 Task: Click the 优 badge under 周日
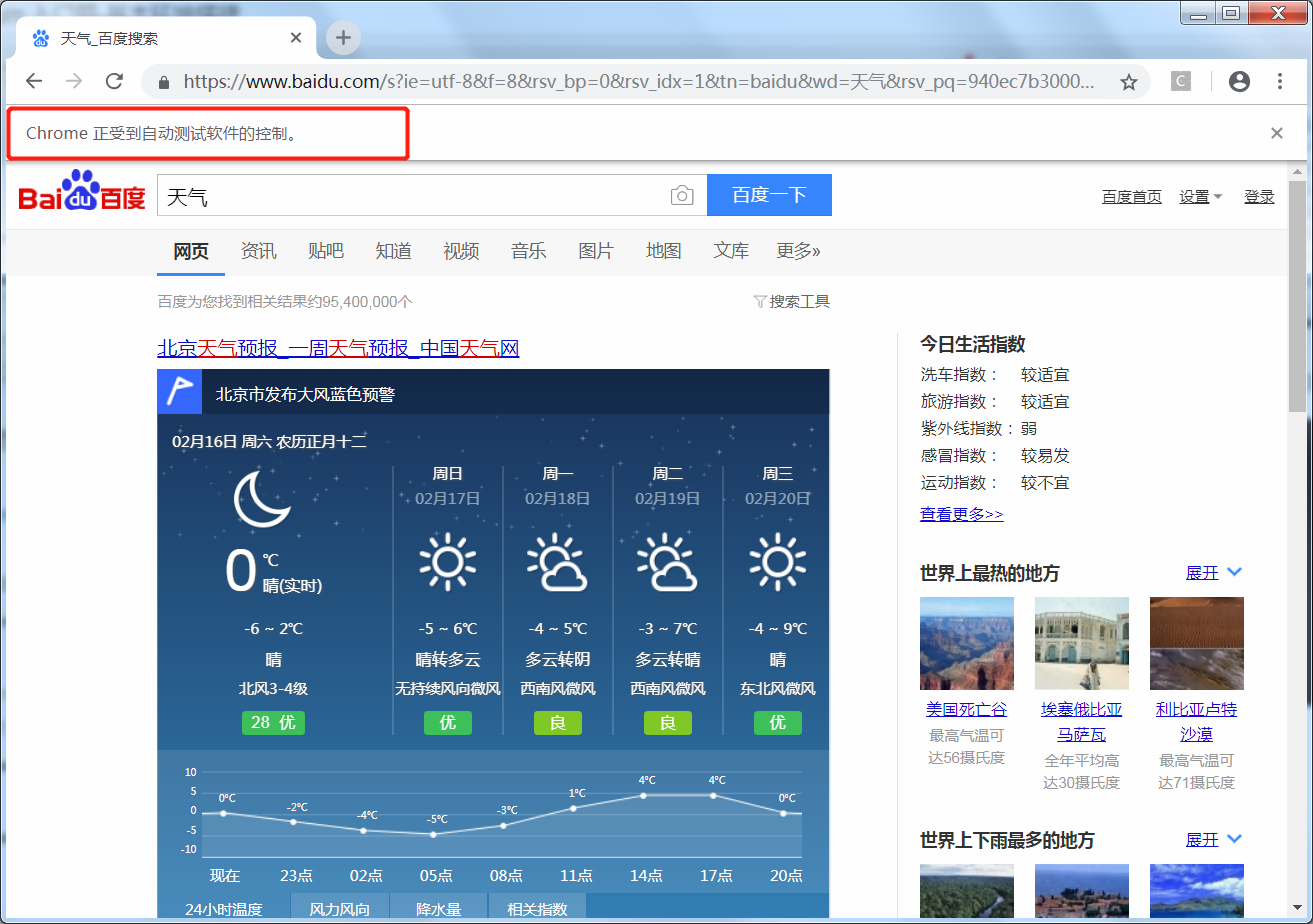[x=448, y=722]
